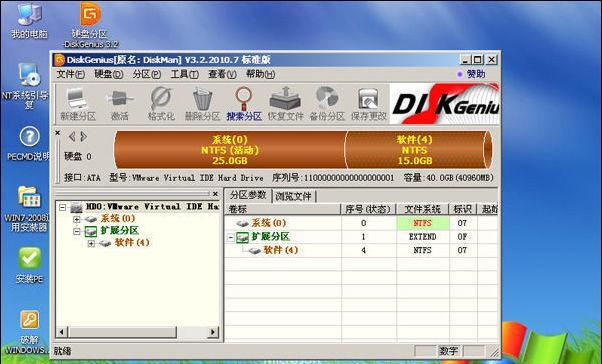Open the 工具(T) menu
The width and height of the screenshot is (602, 364).
pos(184,74)
